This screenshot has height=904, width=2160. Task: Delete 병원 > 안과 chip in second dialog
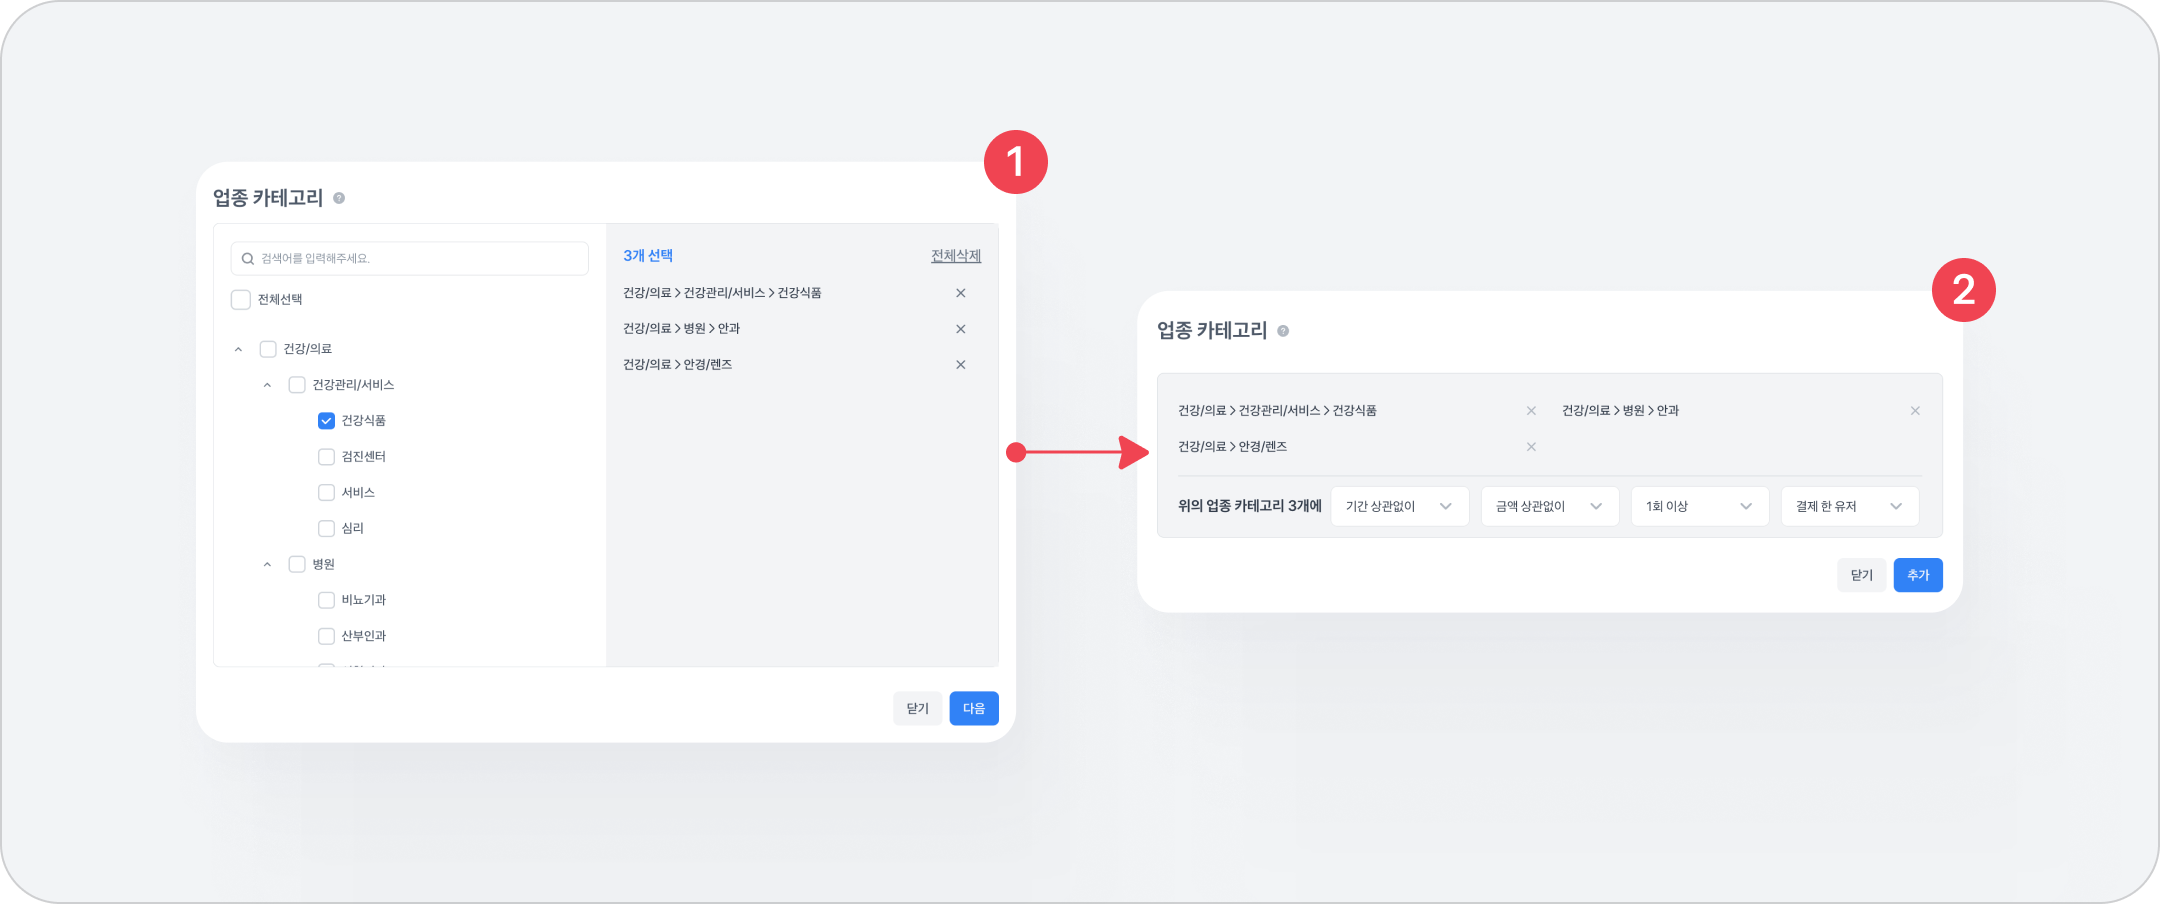(1915, 411)
